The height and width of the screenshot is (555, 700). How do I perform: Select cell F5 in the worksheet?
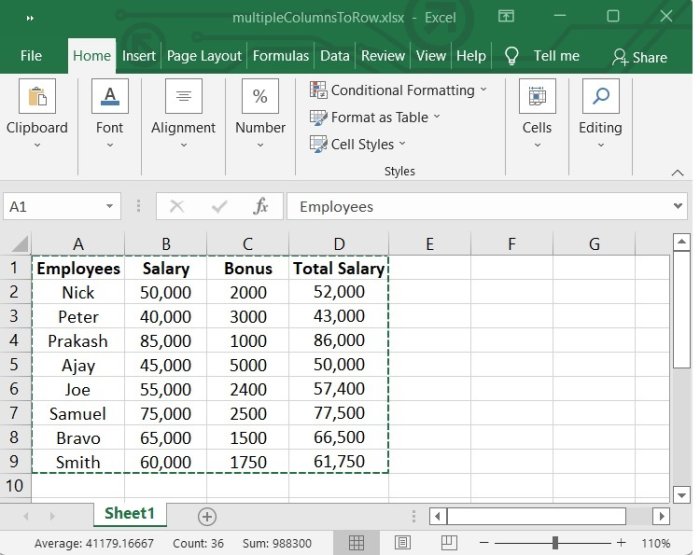[511, 365]
